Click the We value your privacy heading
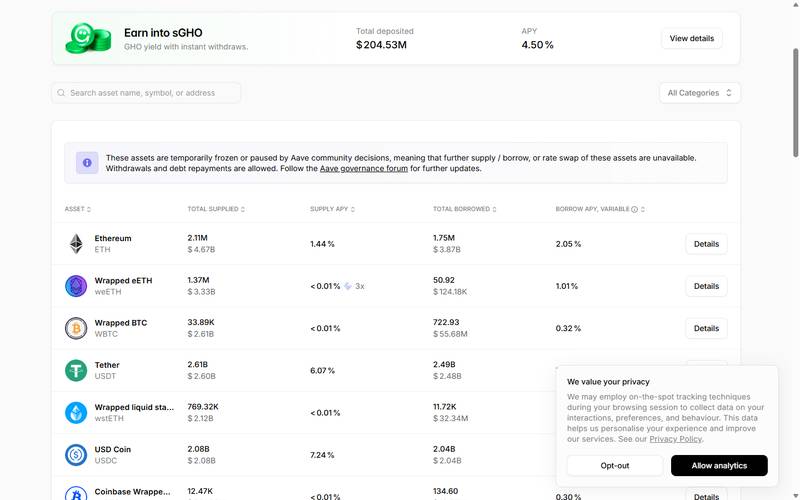The image size is (800, 500). click(608, 382)
